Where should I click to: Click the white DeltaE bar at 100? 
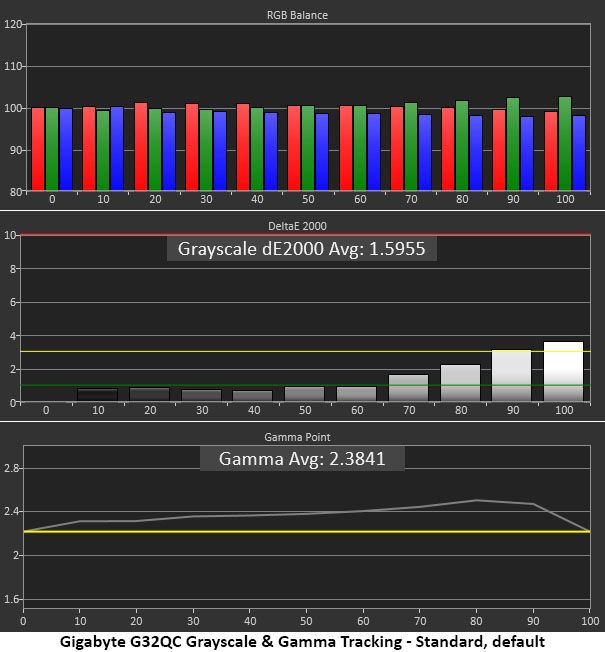click(x=563, y=371)
